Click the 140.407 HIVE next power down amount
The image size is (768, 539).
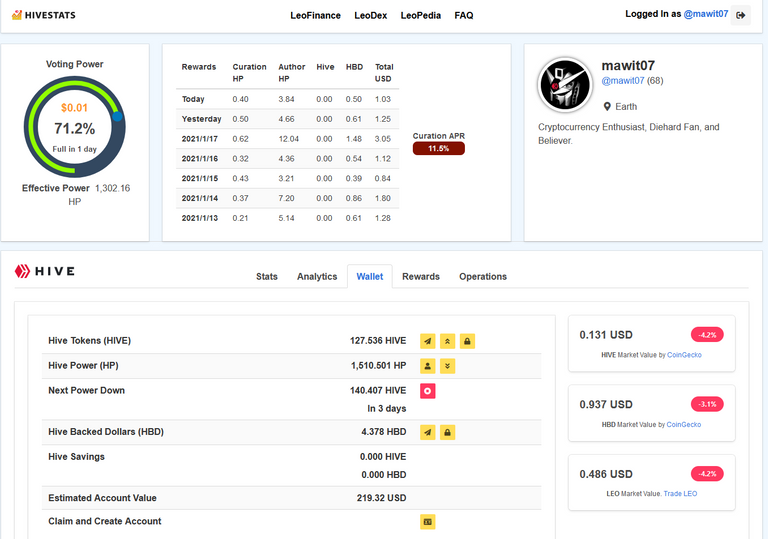tap(378, 391)
